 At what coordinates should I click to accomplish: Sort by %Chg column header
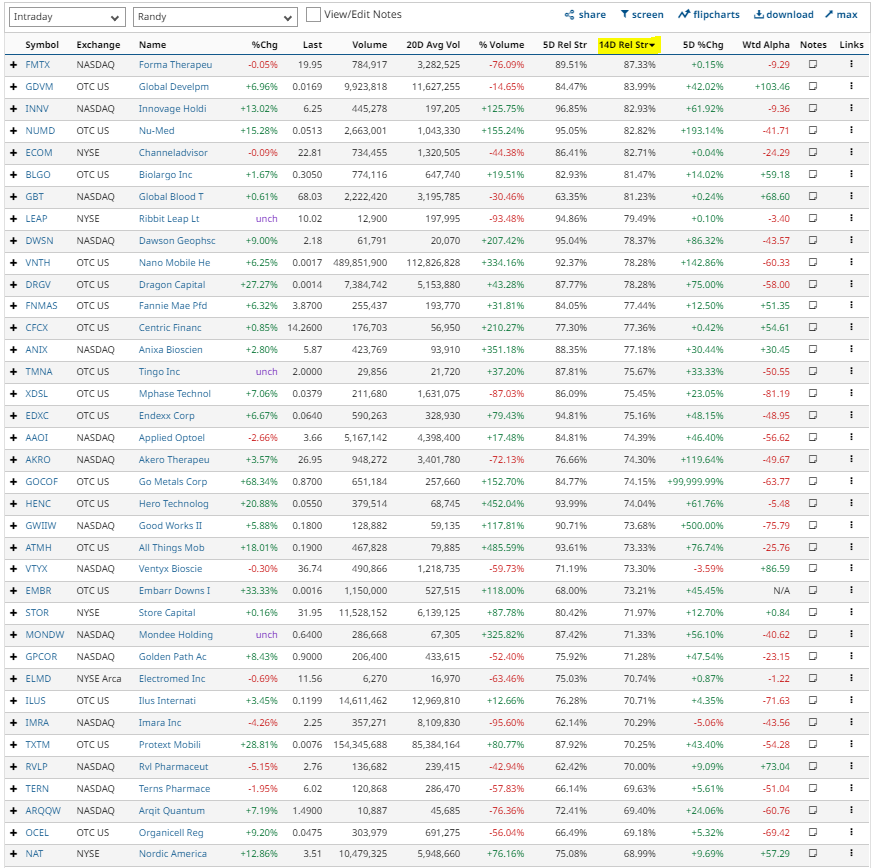[x=264, y=45]
